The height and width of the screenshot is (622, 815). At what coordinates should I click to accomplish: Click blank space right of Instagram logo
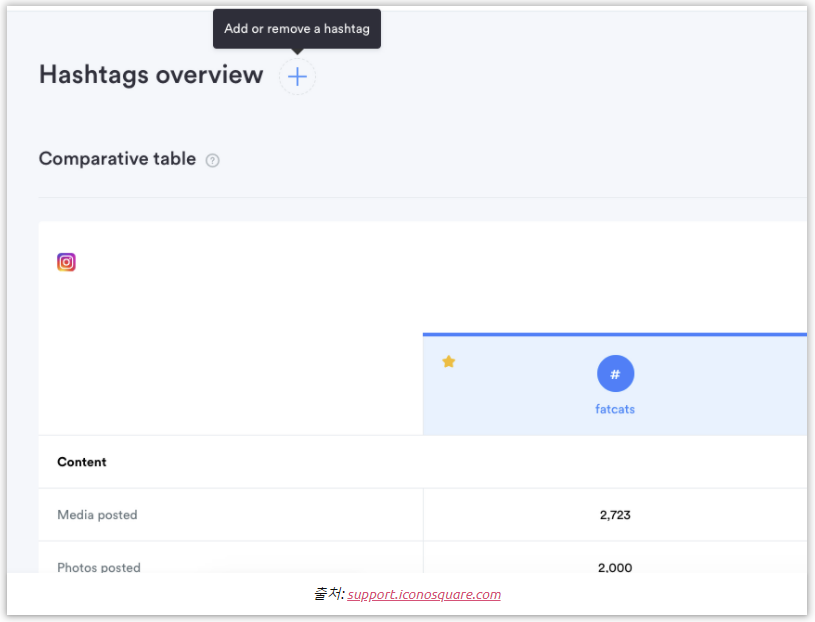pos(400,262)
